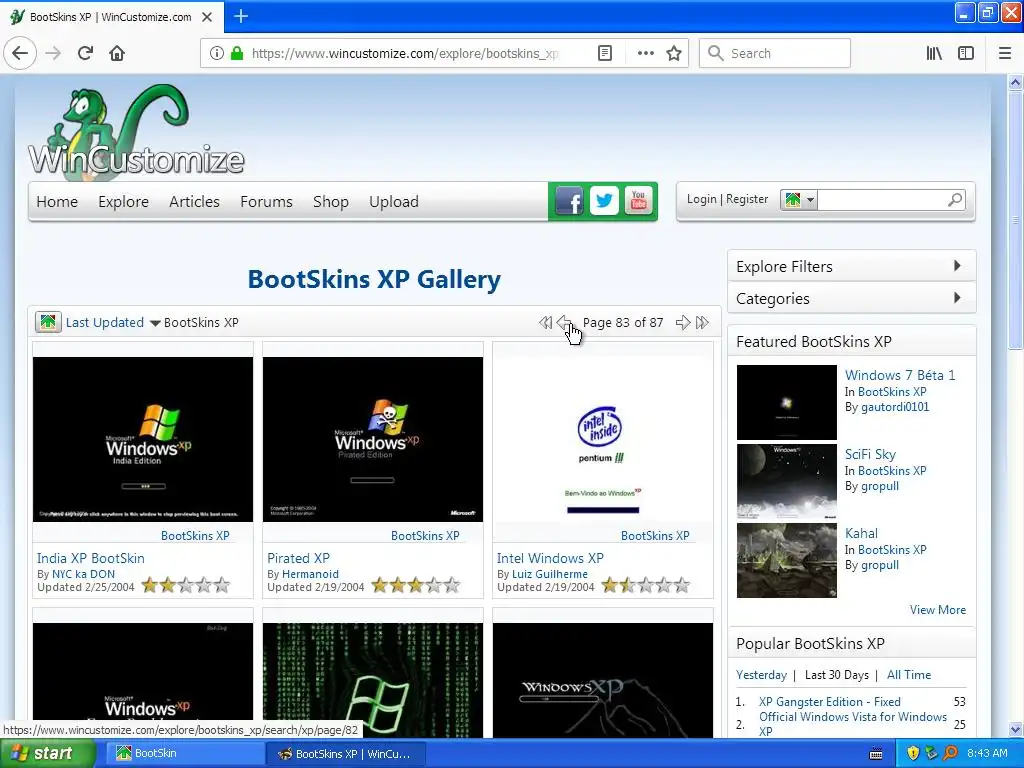Image resolution: width=1024 pixels, height=768 pixels.
Task: Switch popular list to Last 30 Days
Action: tap(837, 675)
